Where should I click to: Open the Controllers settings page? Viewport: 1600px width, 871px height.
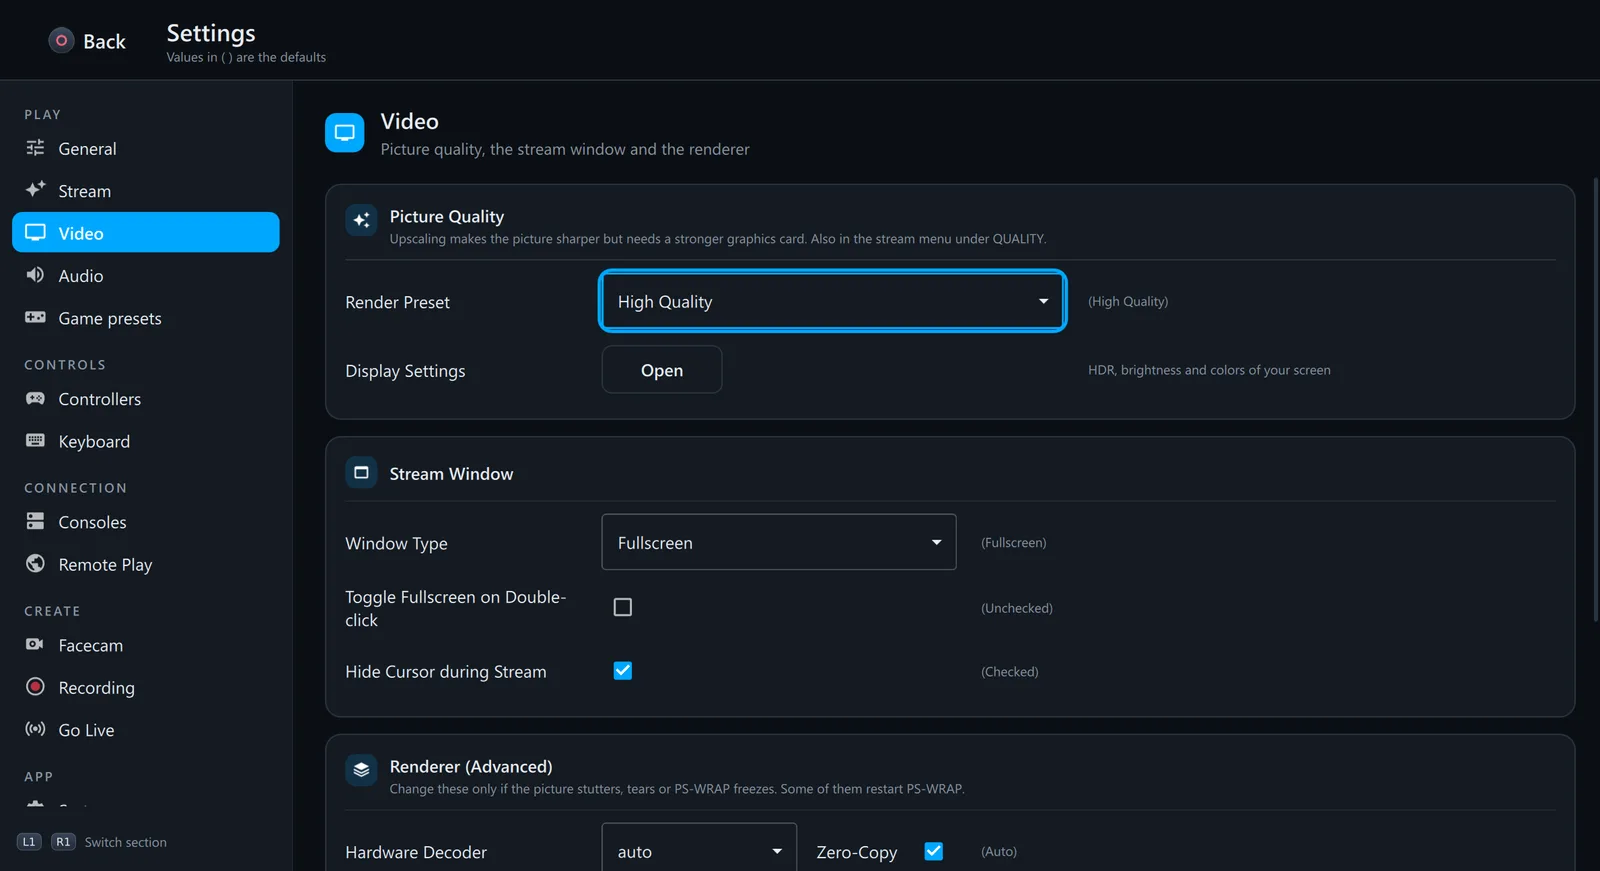[x=146, y=399]
